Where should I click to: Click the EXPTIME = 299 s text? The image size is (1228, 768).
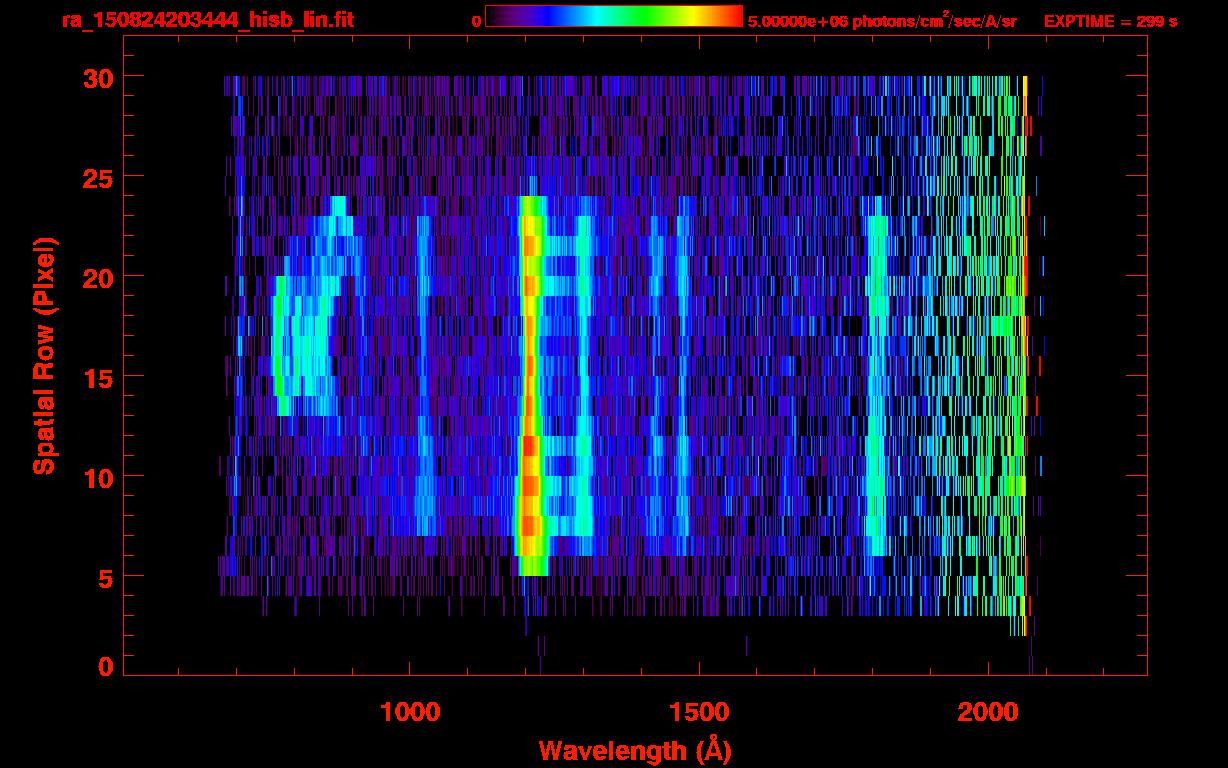[1110, 21]
